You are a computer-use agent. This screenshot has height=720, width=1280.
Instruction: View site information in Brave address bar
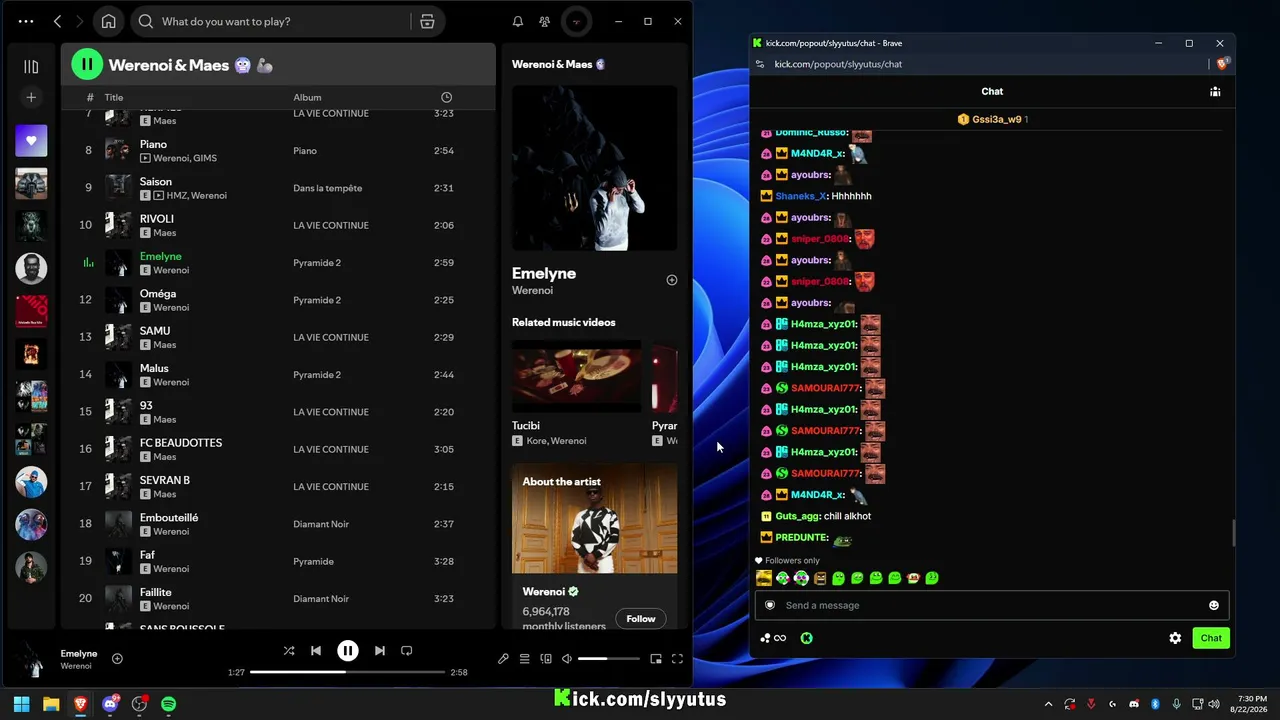(x=760, y=64)
